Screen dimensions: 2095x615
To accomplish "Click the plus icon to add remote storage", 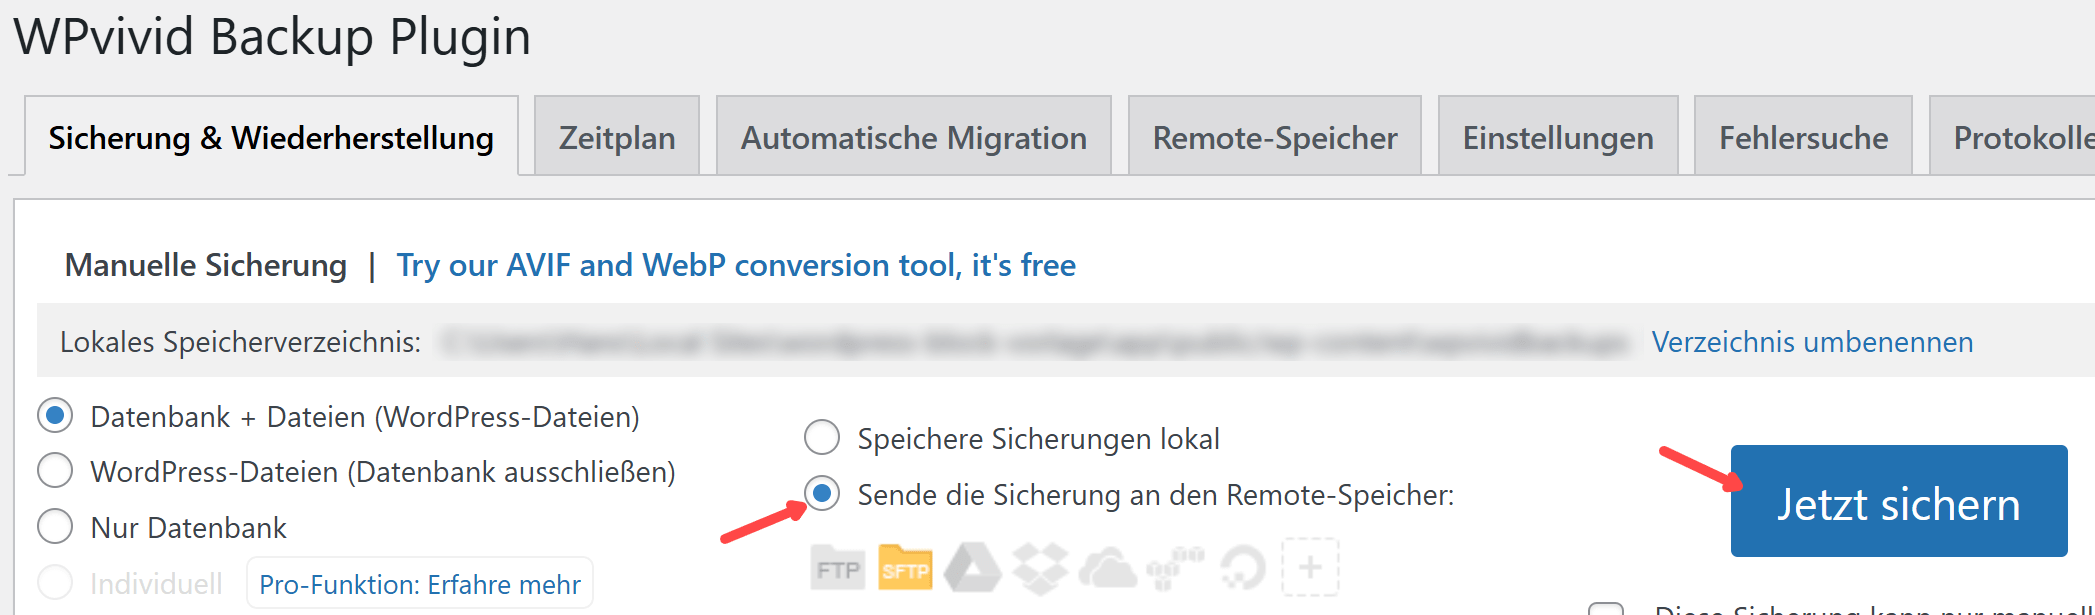I will coord(1310,568).
